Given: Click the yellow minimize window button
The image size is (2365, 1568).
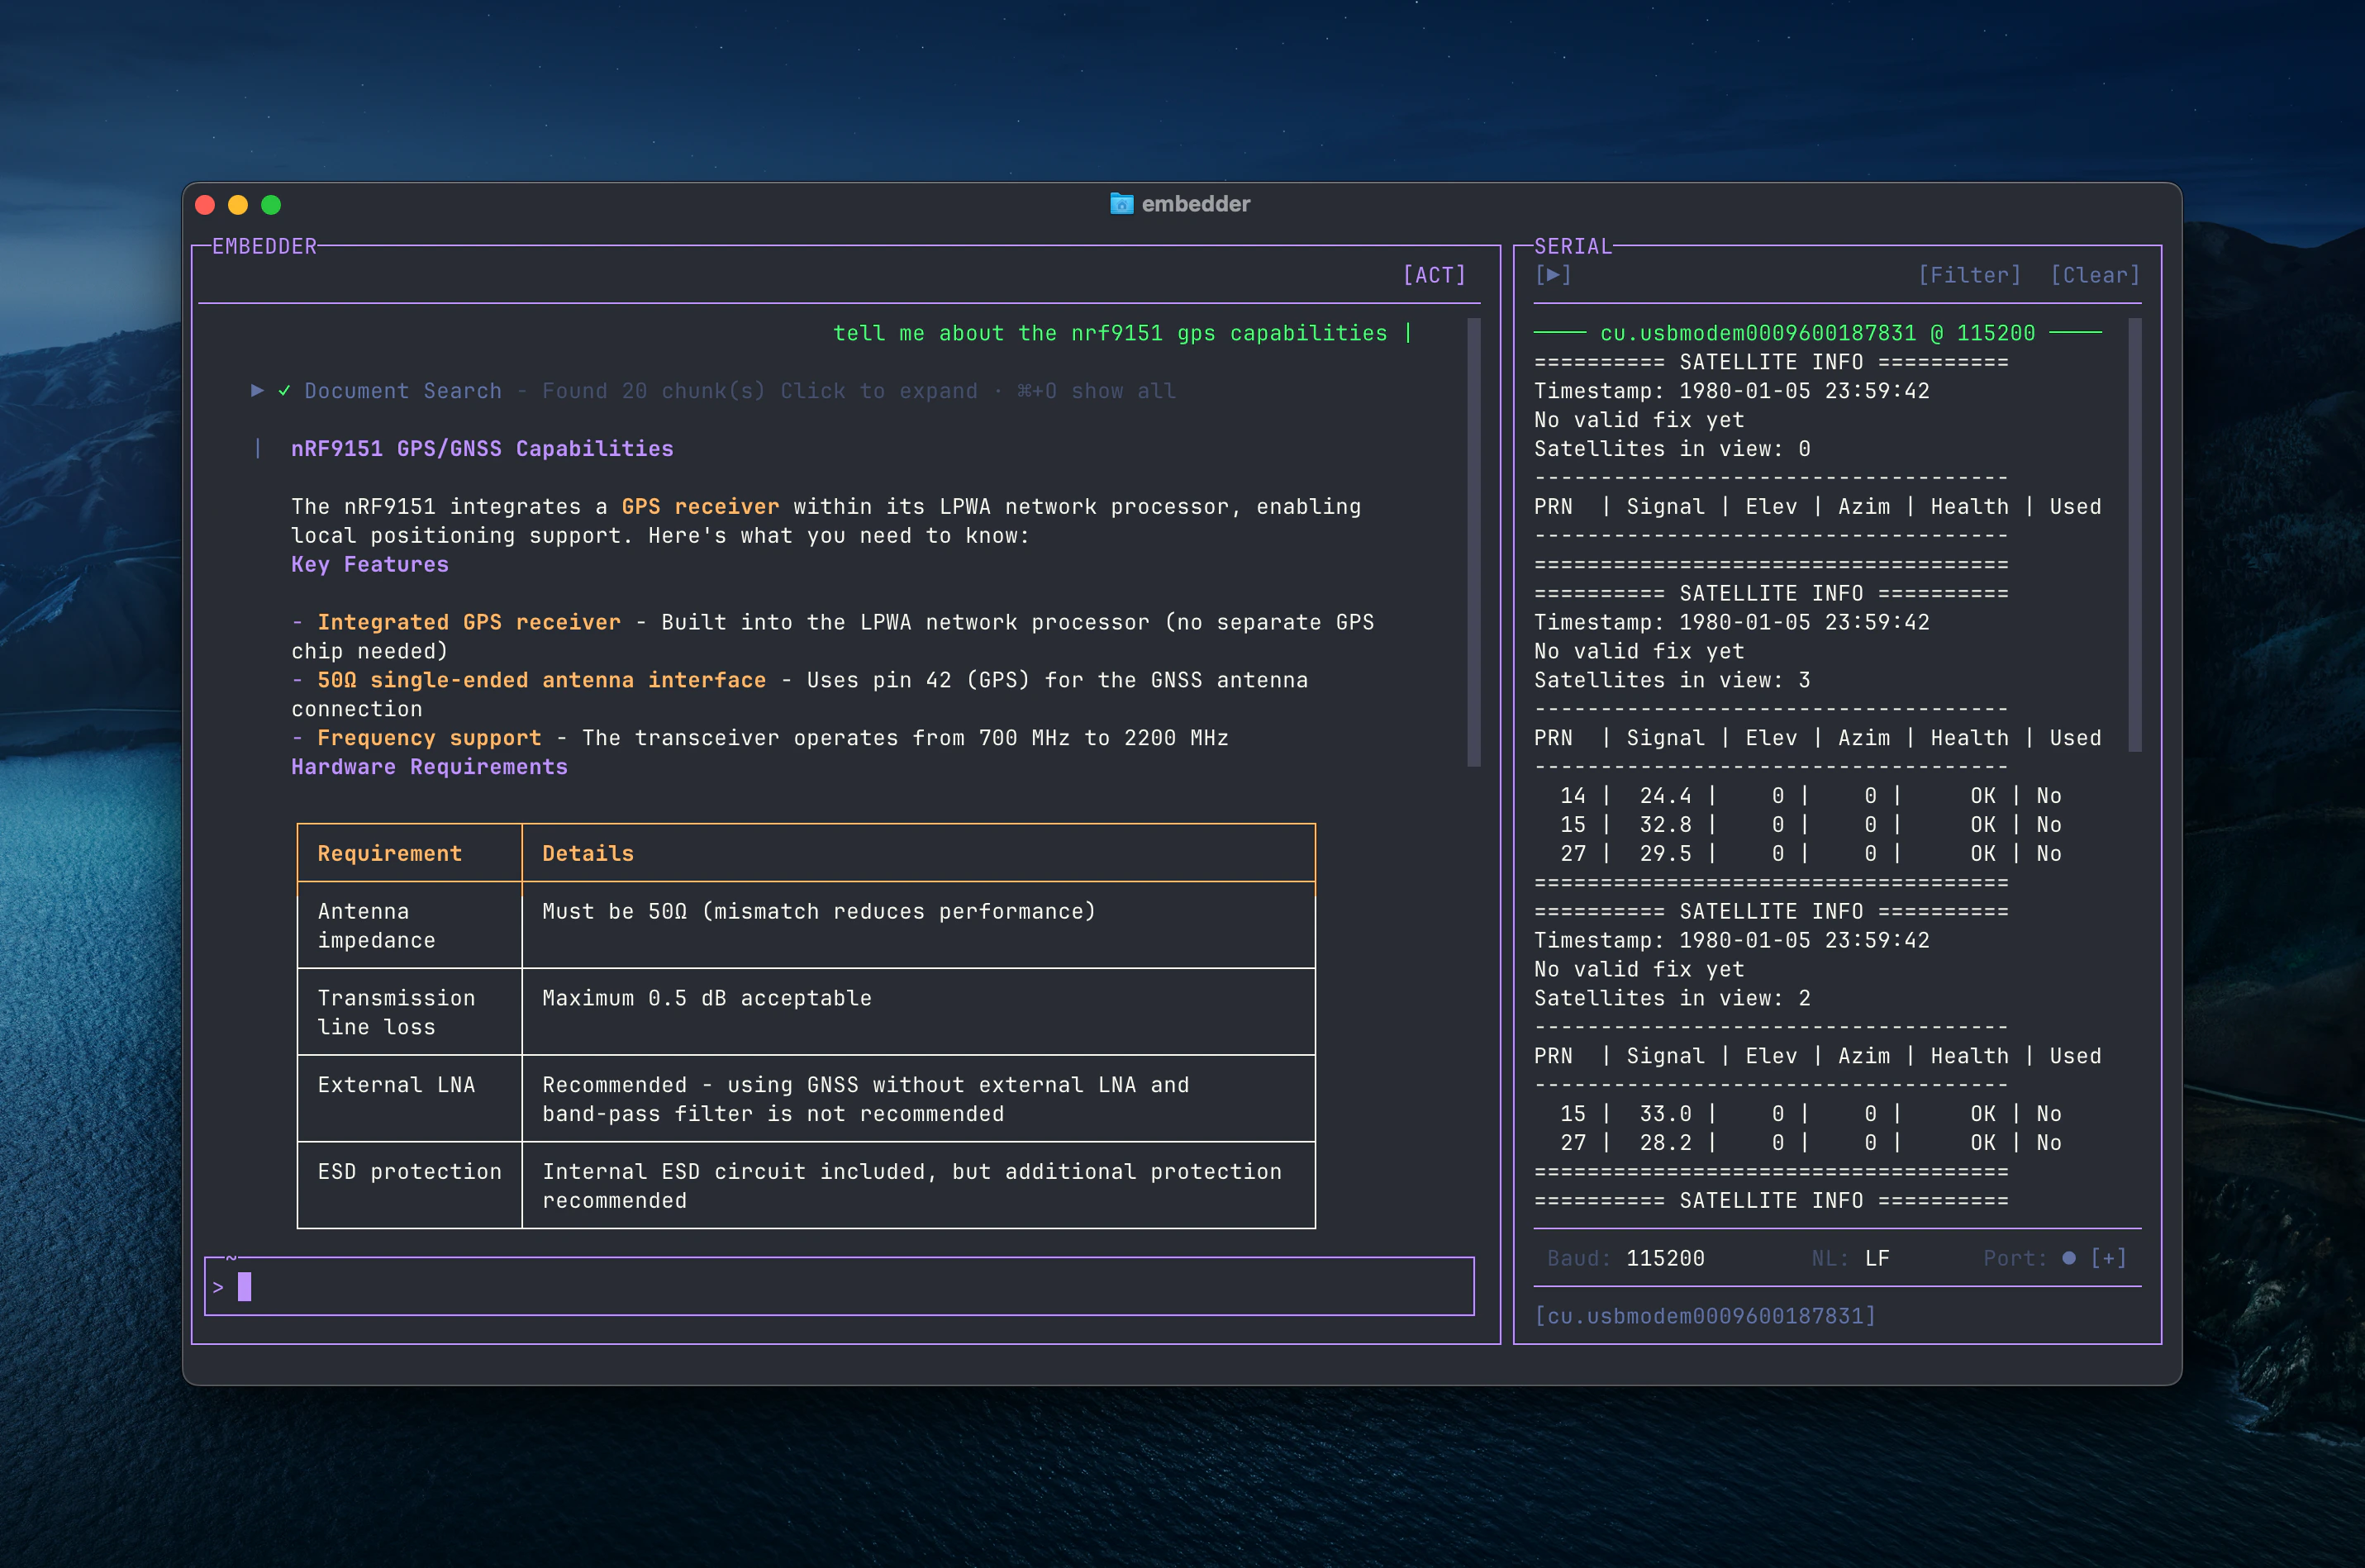Looking at the screenshot, I should (238, 205).
